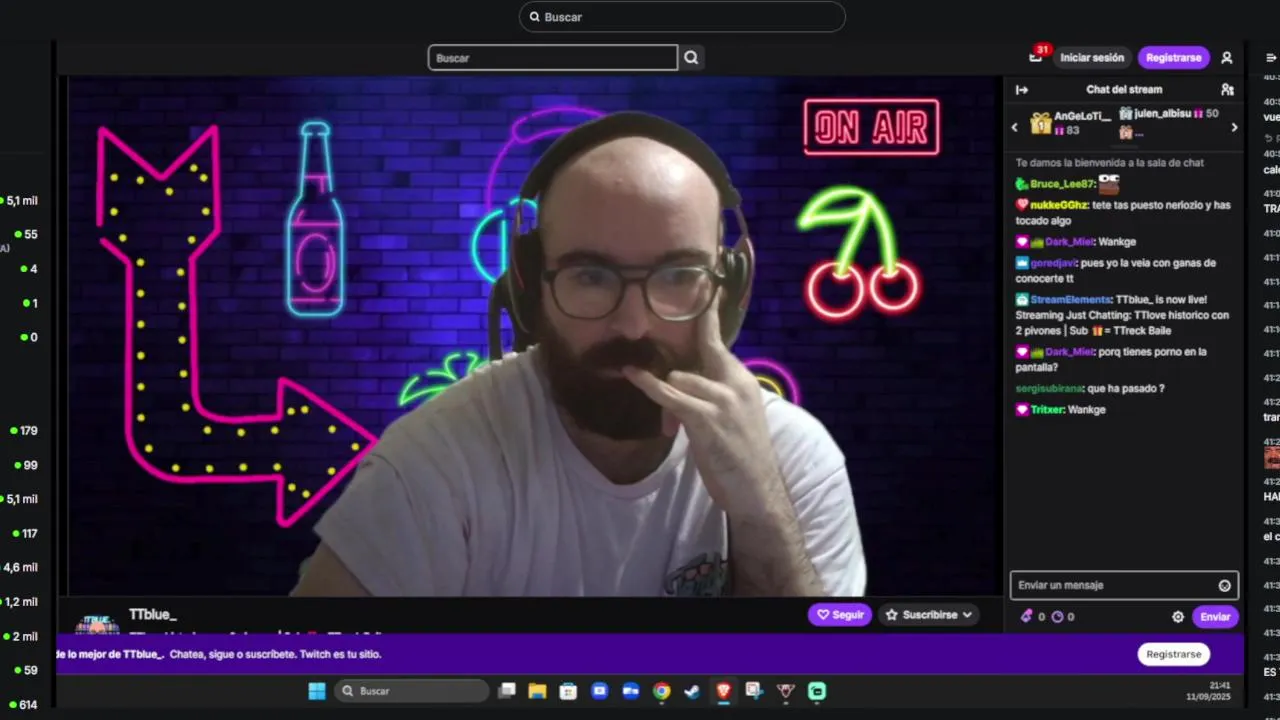Screen dimensions: 1280x720
Task: Open TTblue_ channel name link
Action: pyautogui.click(x=152, y=614)
